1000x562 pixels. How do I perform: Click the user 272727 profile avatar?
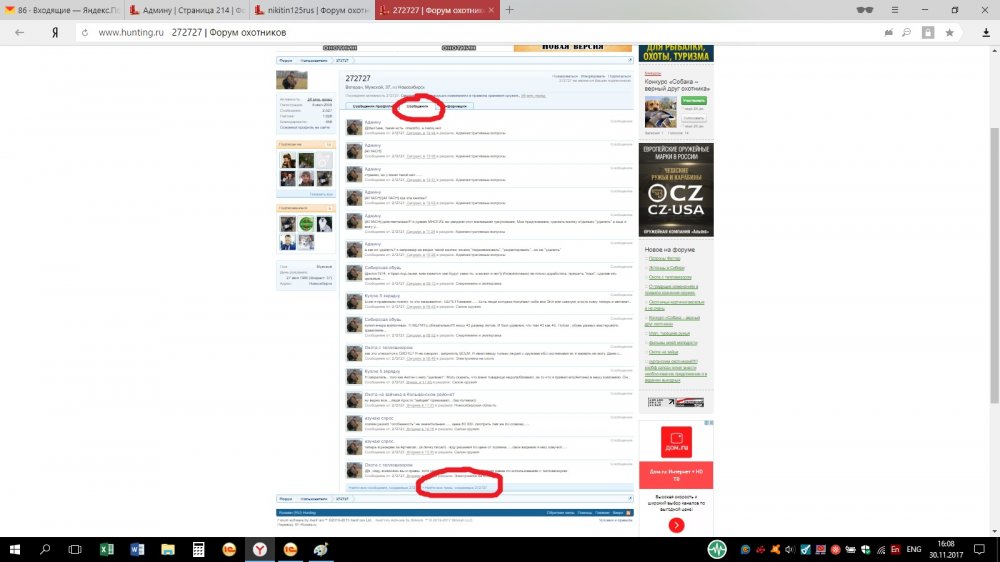292,80
